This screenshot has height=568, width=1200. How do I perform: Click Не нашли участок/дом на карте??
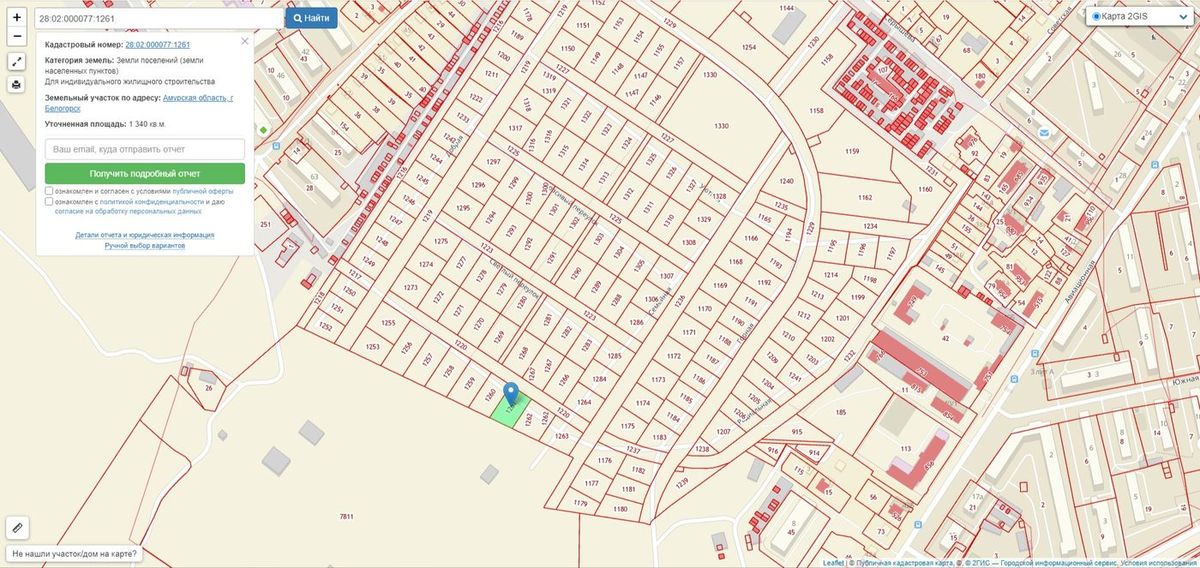click(x=75, y=553)
